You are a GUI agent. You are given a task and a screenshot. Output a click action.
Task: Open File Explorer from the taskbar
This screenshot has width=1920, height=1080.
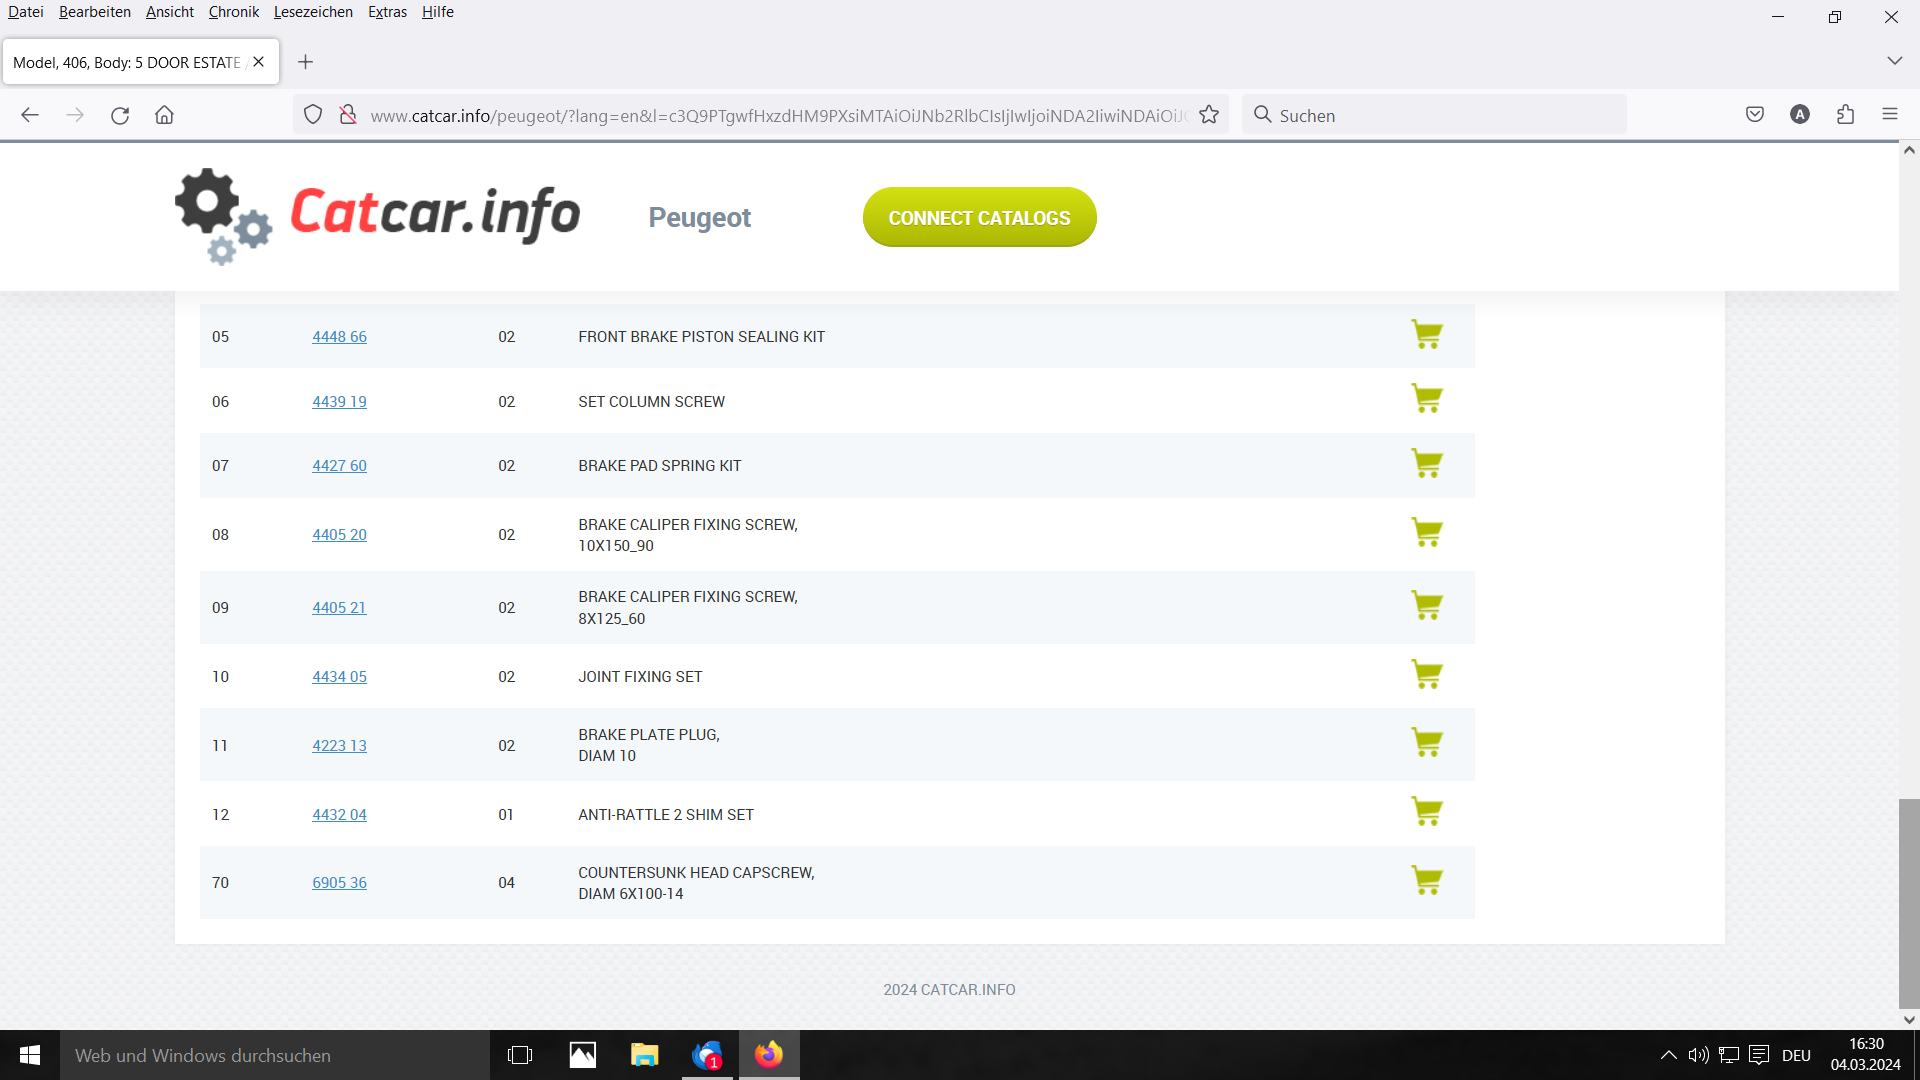(x=644, y=1055)
